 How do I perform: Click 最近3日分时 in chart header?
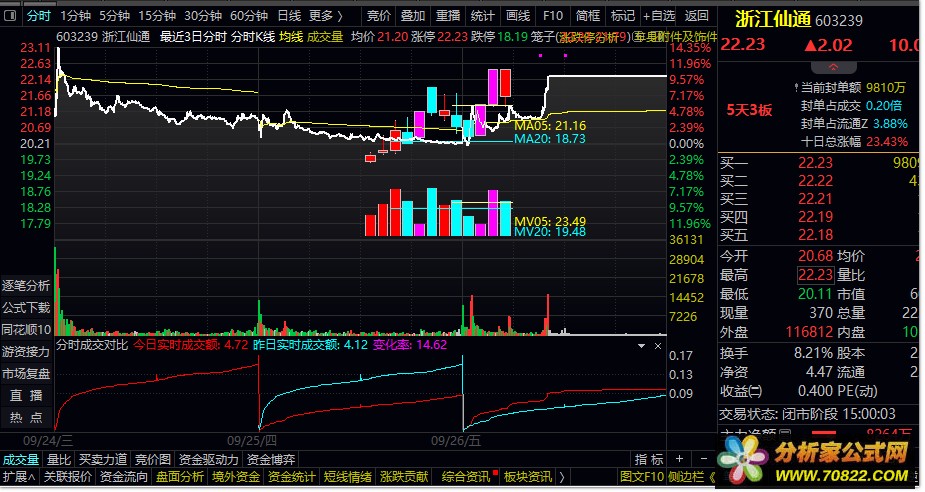(x=193, y=37)
